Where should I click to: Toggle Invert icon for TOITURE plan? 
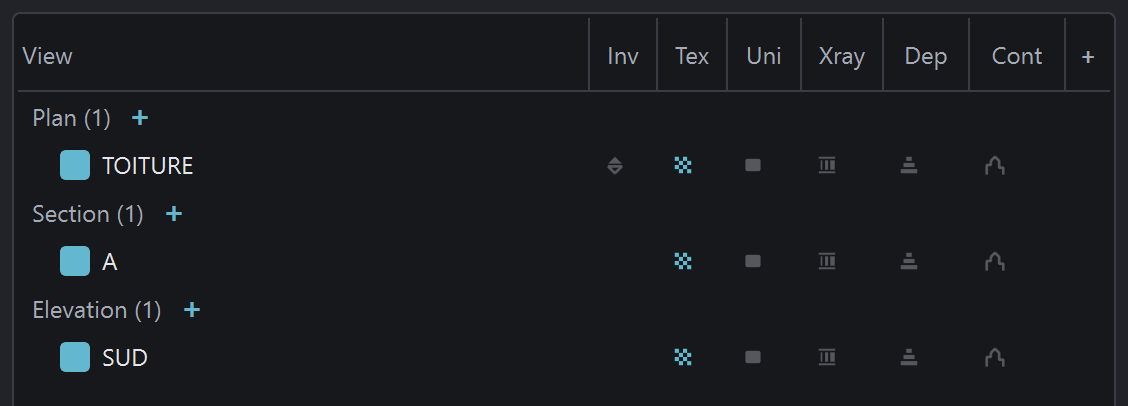click(x=615, y=166)
